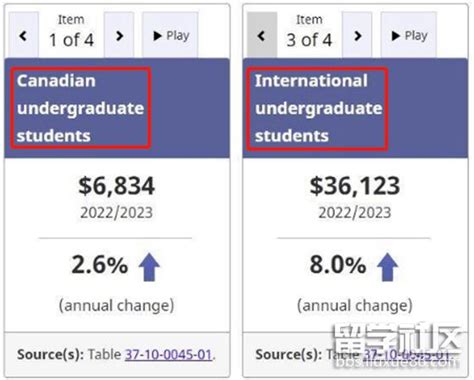The image size is (474, 380).
Task: Click the Canadian undergraduate students heading
Action: (x=80, y=108)
